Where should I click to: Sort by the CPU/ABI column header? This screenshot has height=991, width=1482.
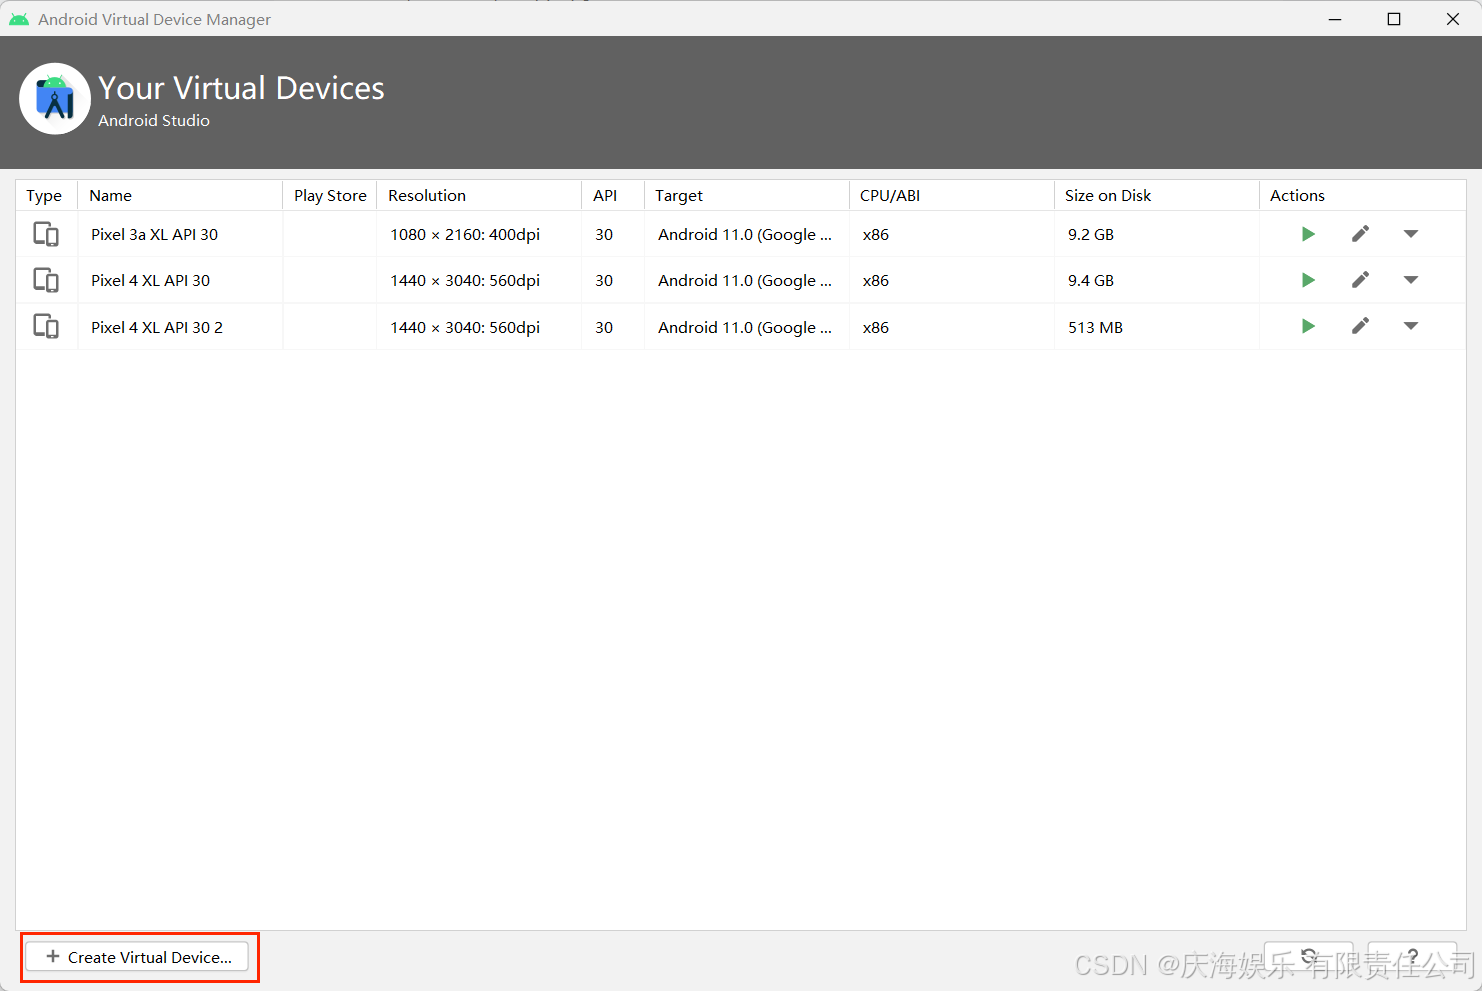click(x=952, y=195)
